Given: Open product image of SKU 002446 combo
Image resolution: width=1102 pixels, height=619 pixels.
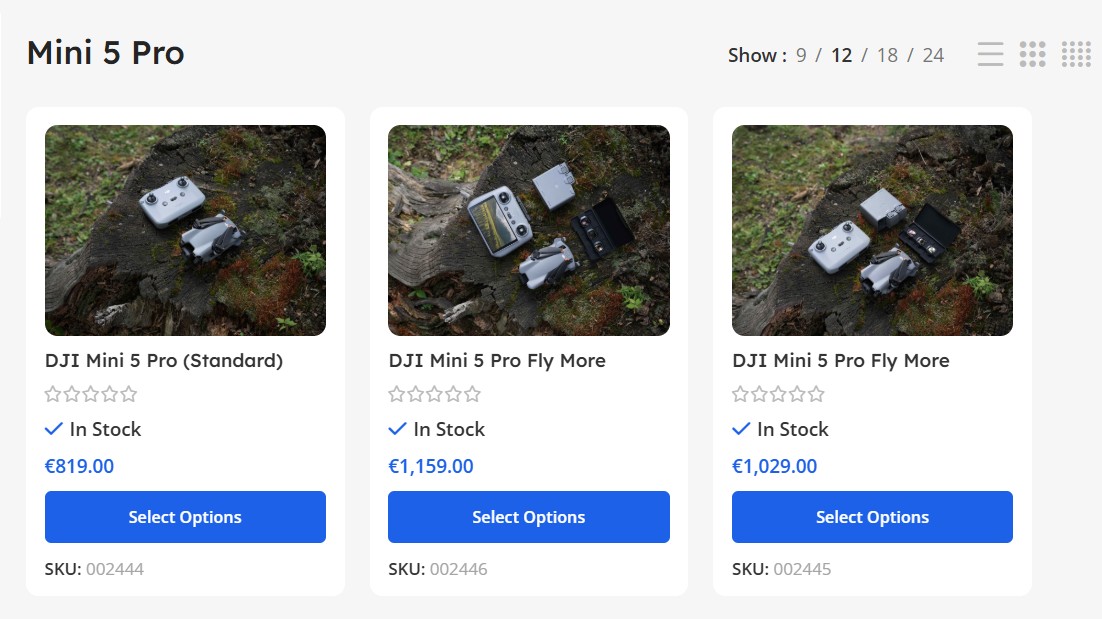Looking at the screenshot, I should click(528, 230).
